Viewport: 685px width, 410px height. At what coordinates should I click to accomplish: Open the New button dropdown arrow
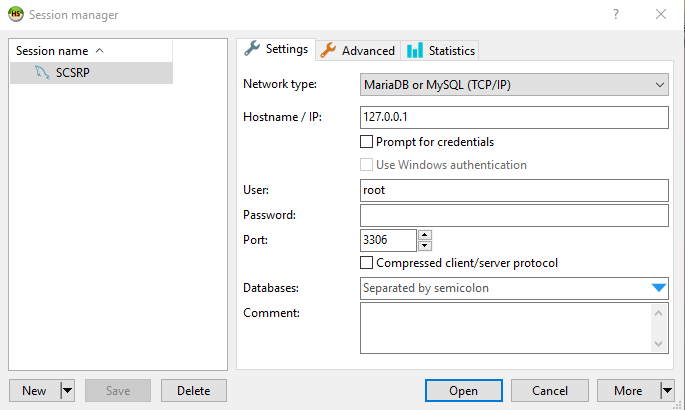68,391
